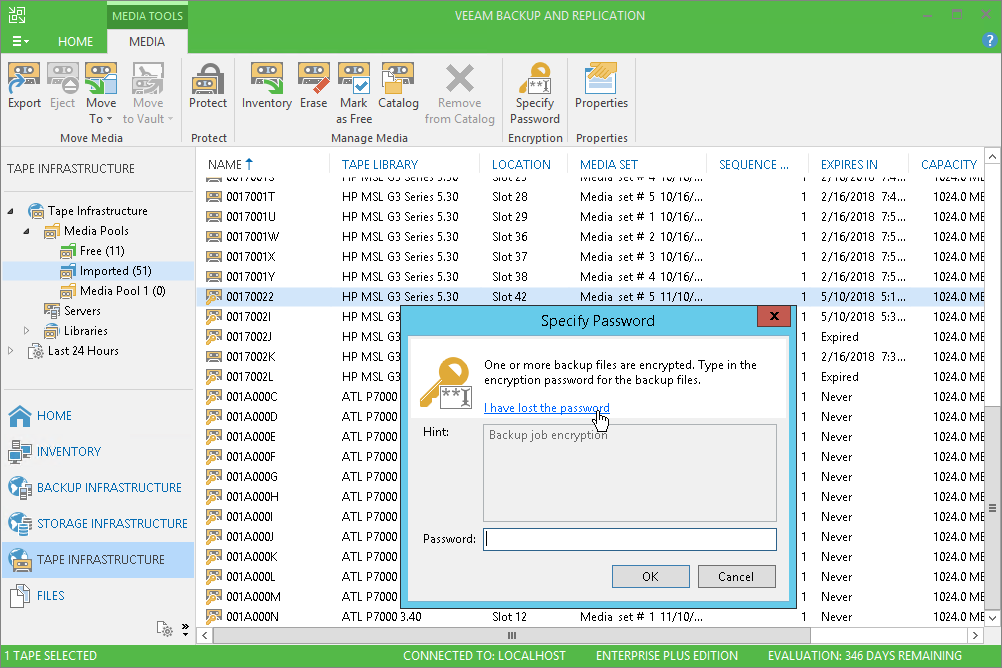Switch to the HOME ribbon tab
This screenshot has height=668, width=1002.
click(x=75, y=42)
